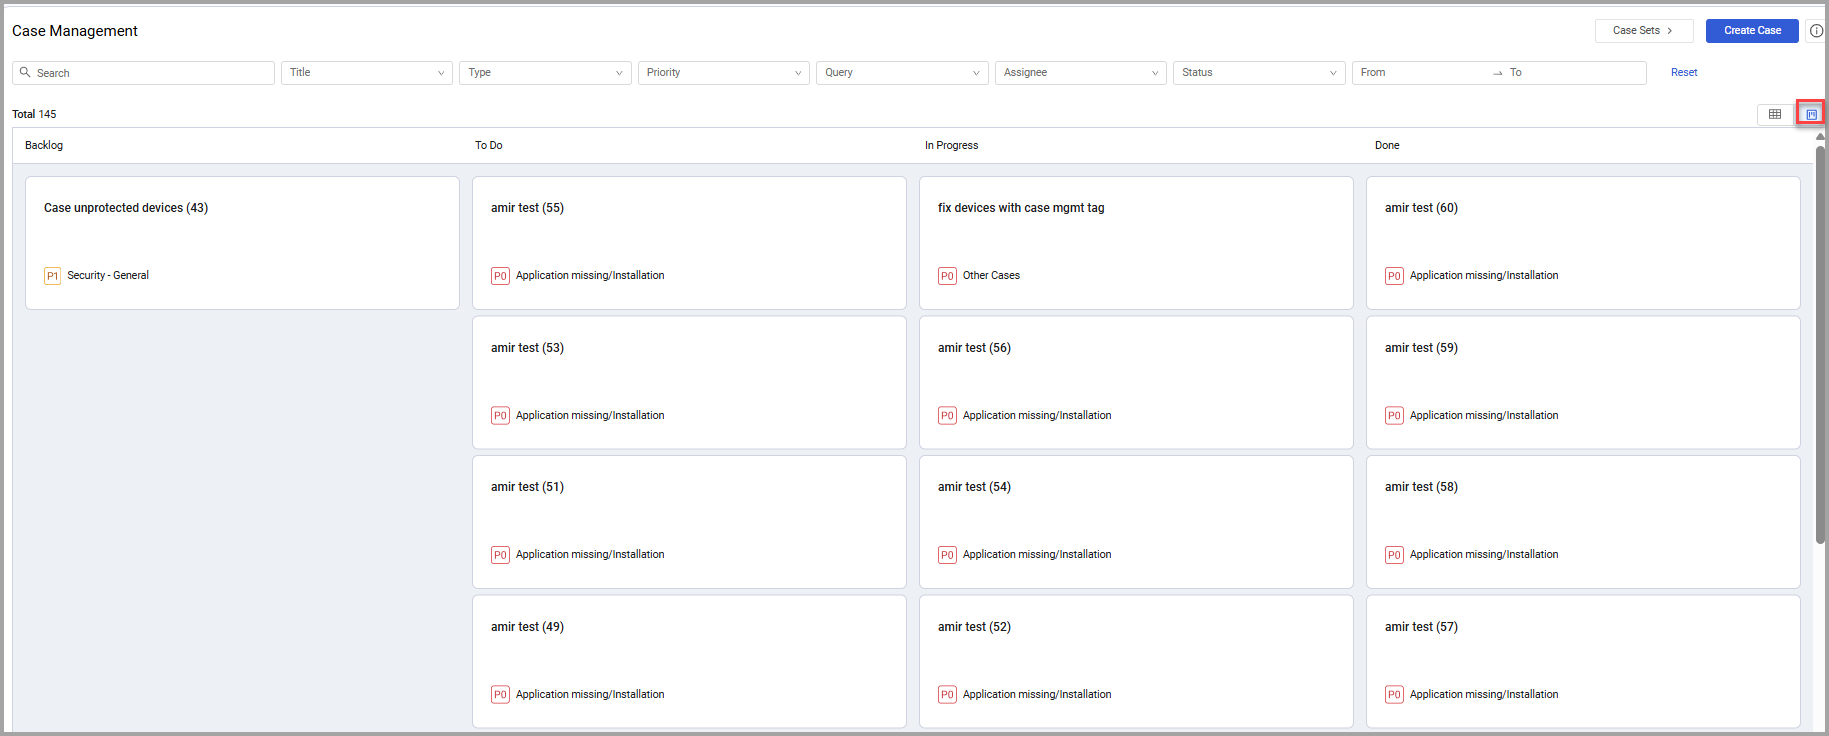Image resolution: width=1829 pixels, height=736 pixels.
Task: Click P0 badge on amir test (56)
Action: click(x=947, y=416)
